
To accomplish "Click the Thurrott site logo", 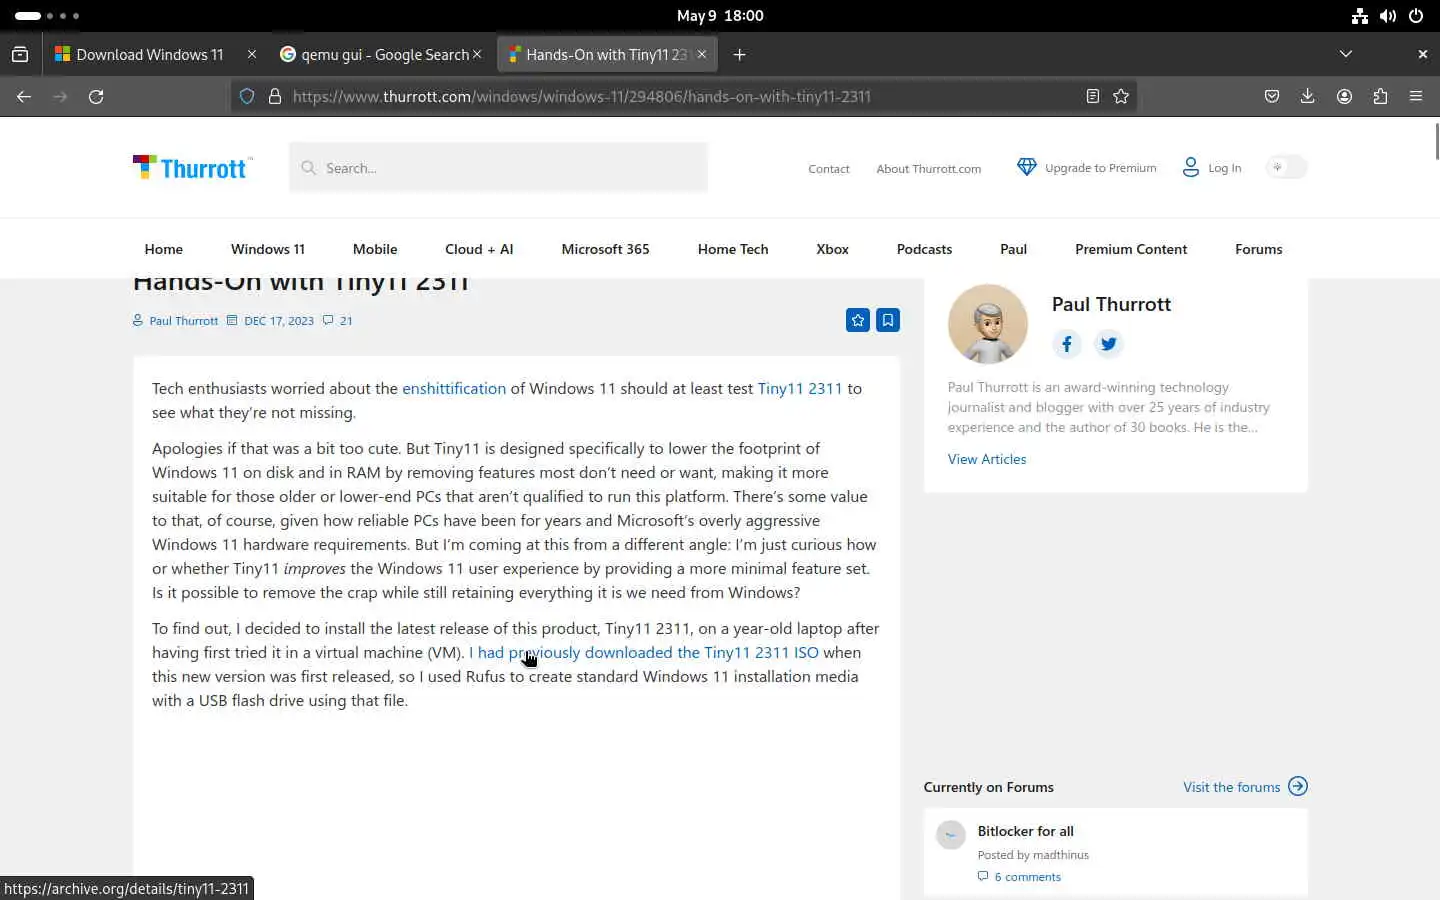I will click(x=192, y=167).
